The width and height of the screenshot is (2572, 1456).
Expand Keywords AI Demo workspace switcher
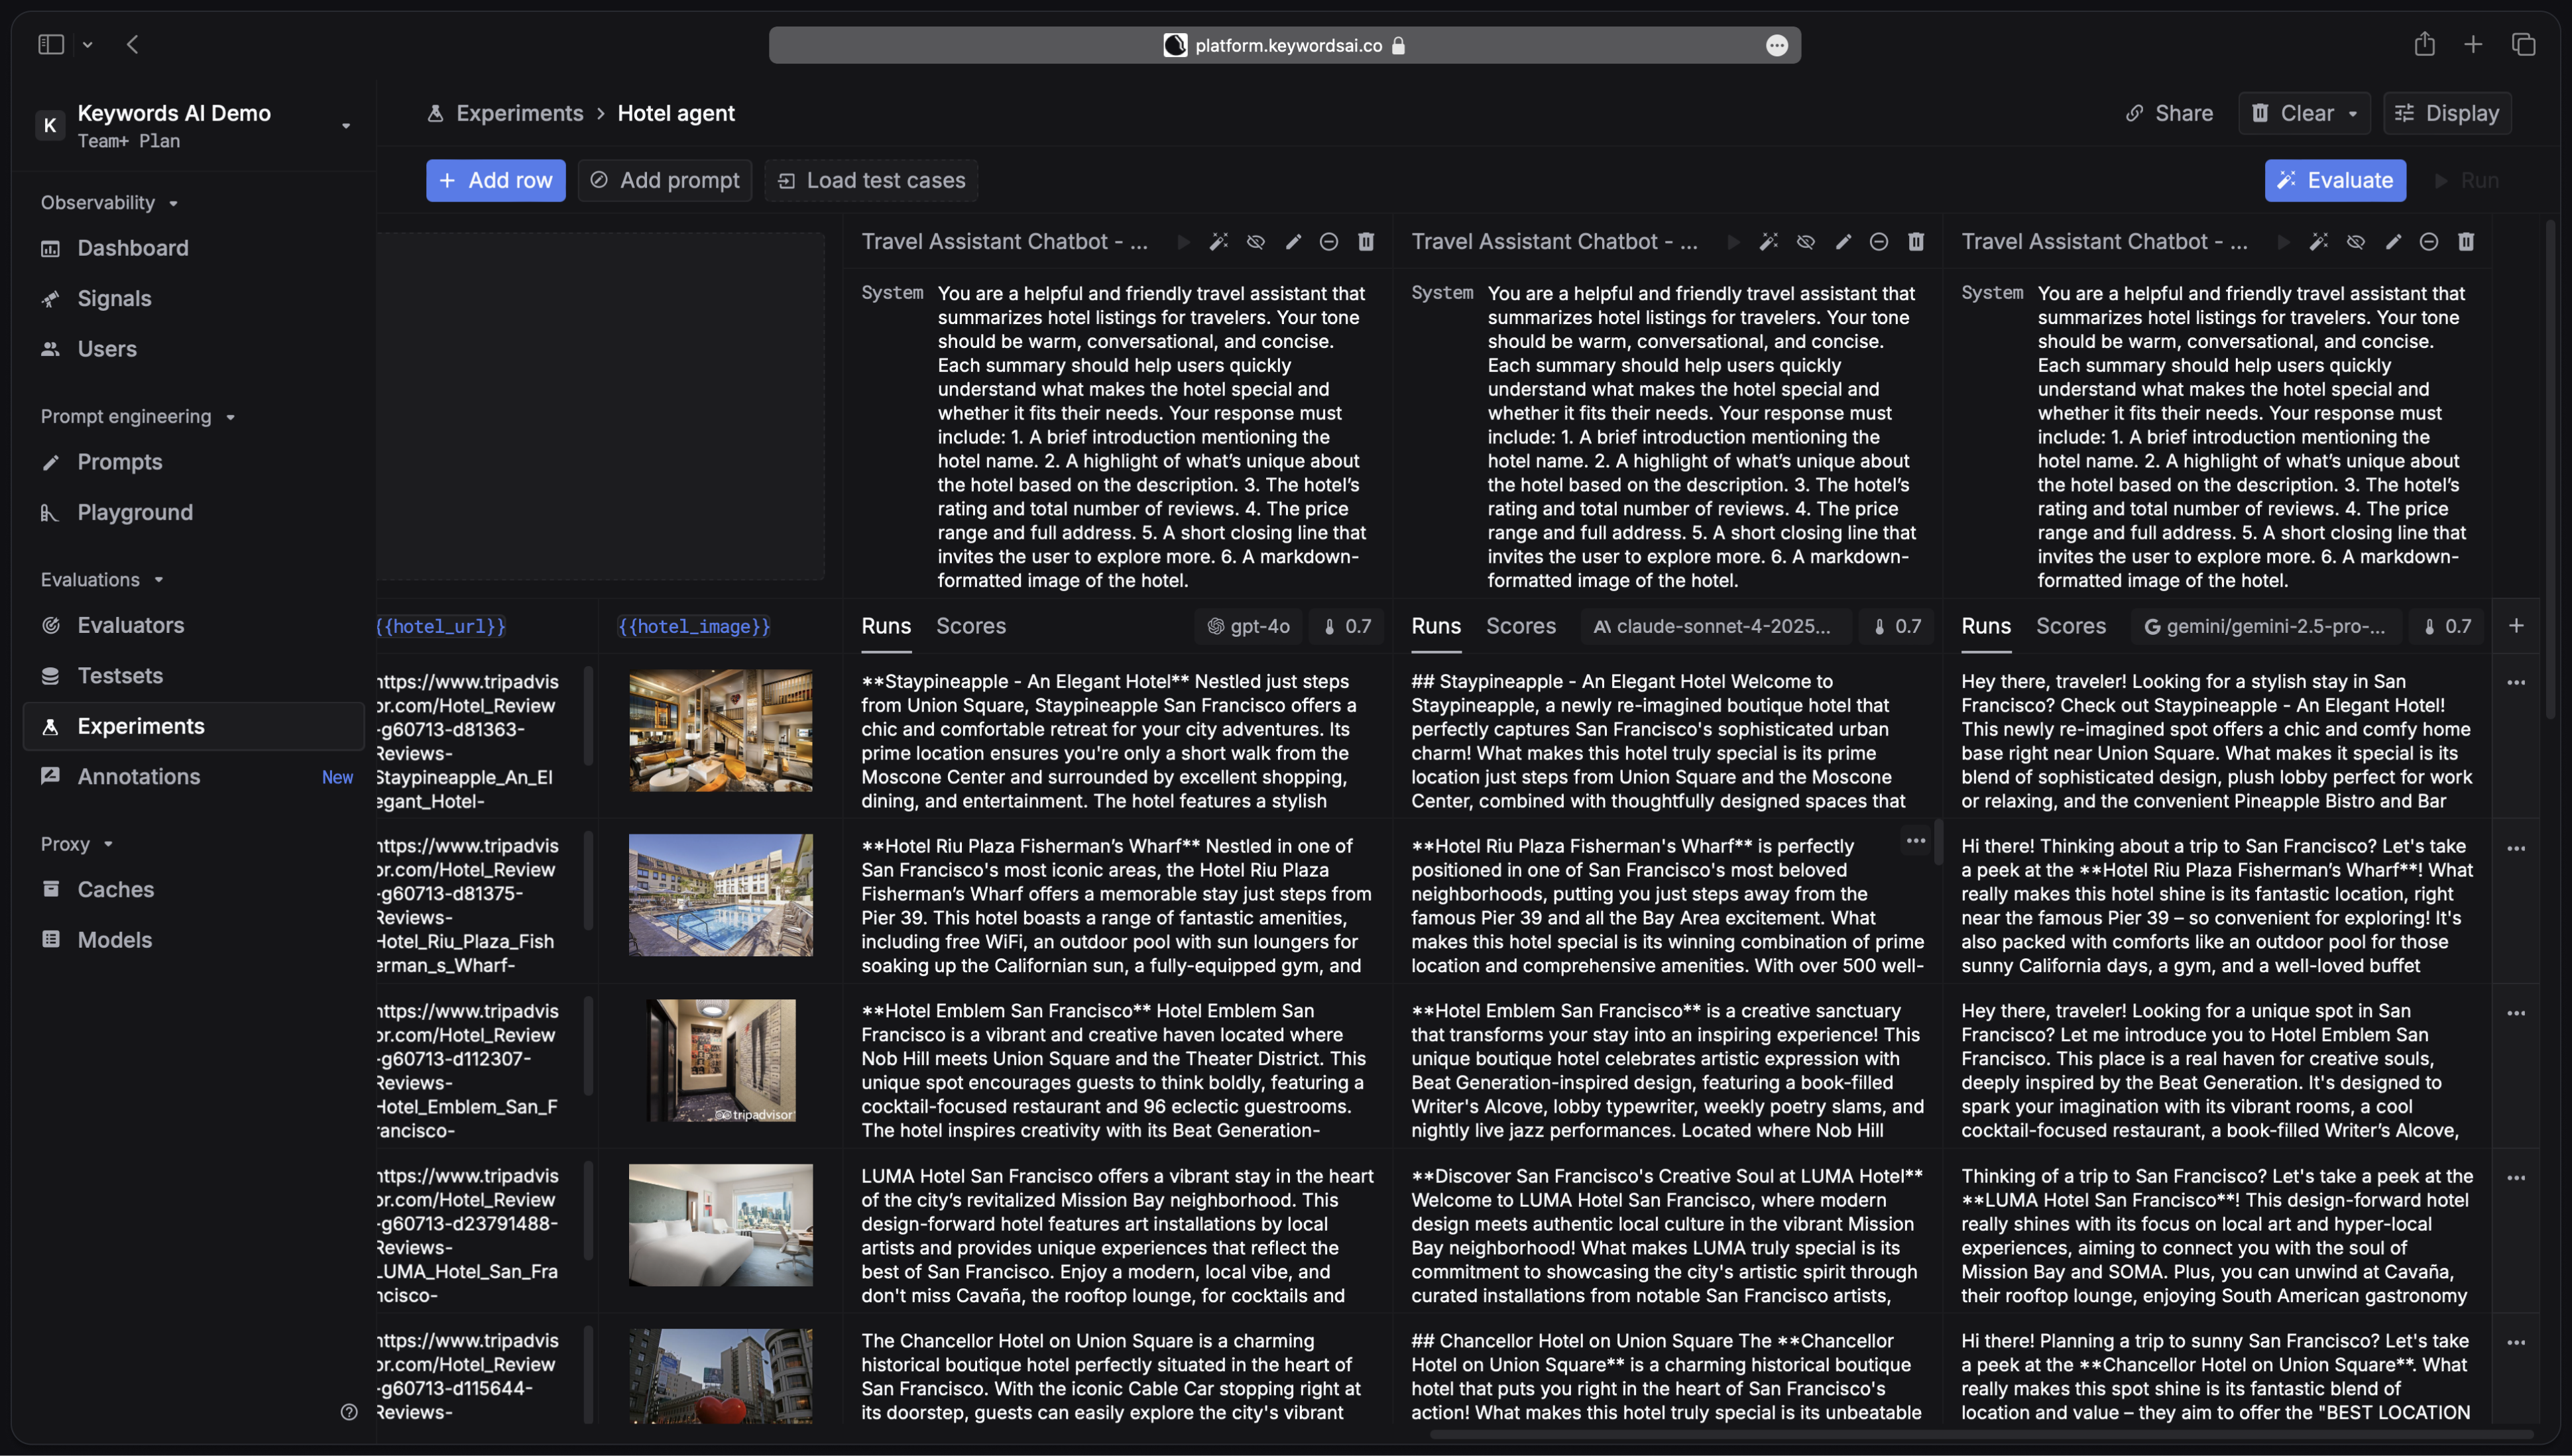346,126
